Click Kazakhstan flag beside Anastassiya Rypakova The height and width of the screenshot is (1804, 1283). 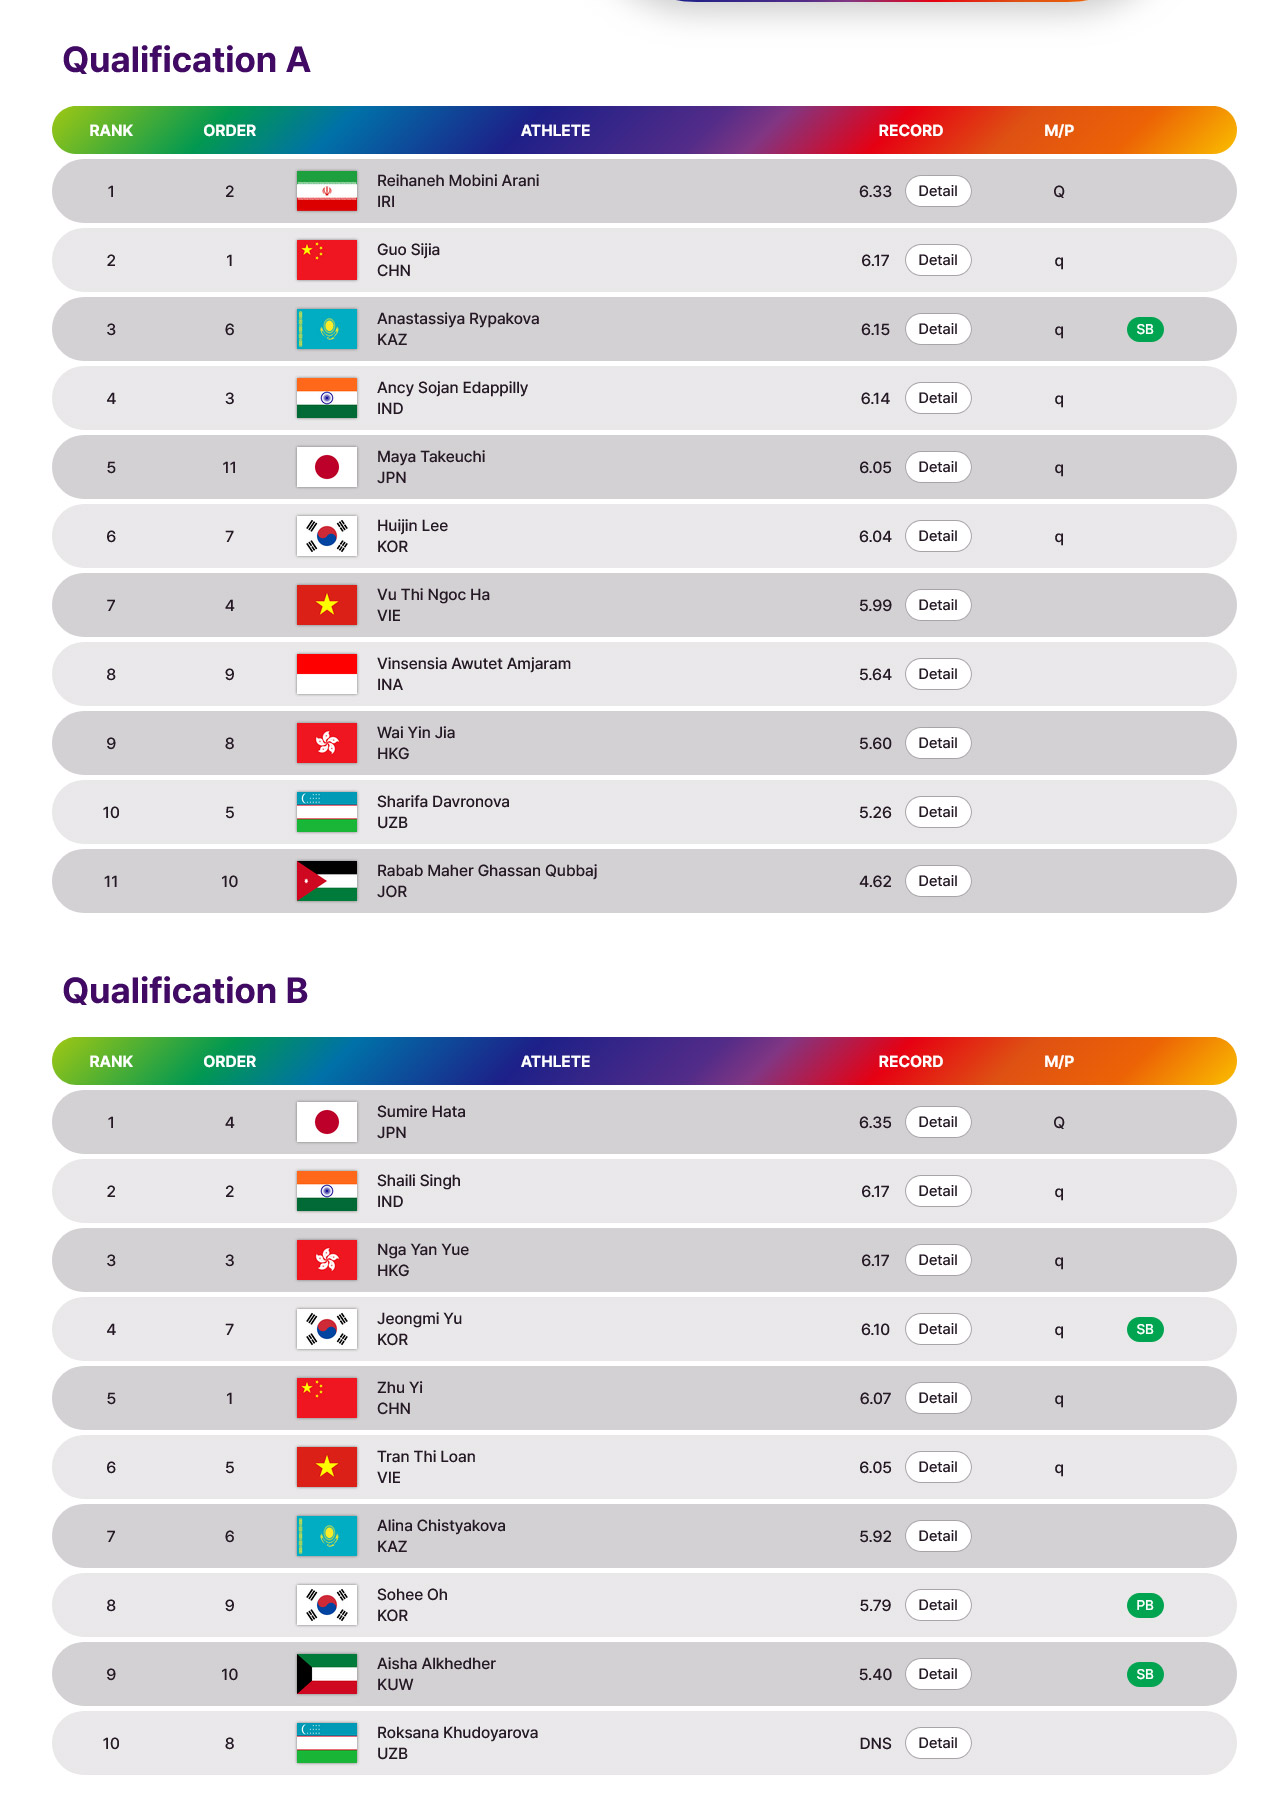pyautogui.click(x=327, y=329)
